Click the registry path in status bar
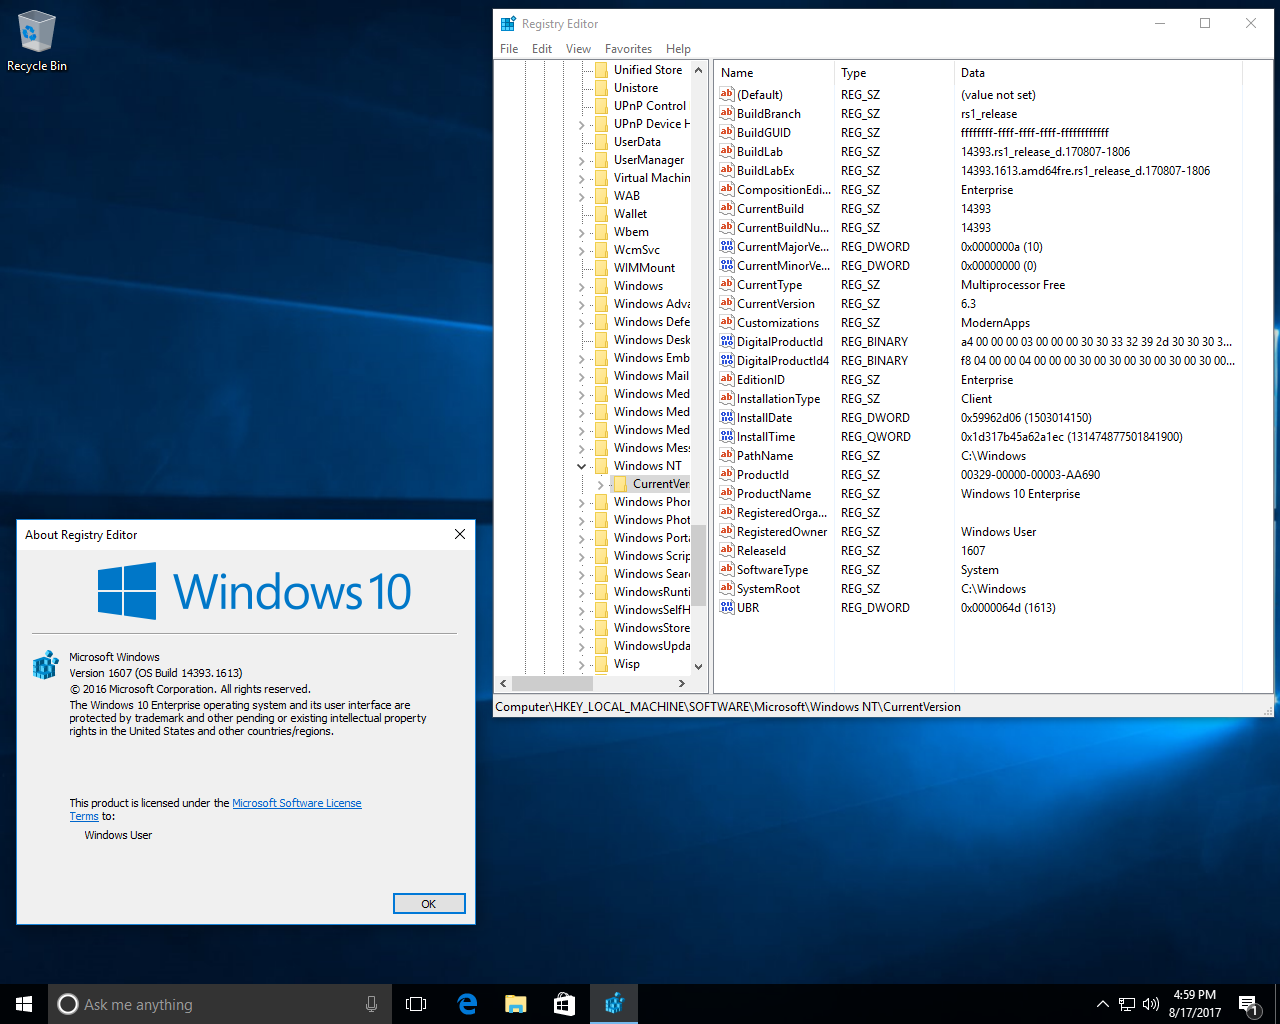This screenshot has width=1280, height=1024. [728, 706]
